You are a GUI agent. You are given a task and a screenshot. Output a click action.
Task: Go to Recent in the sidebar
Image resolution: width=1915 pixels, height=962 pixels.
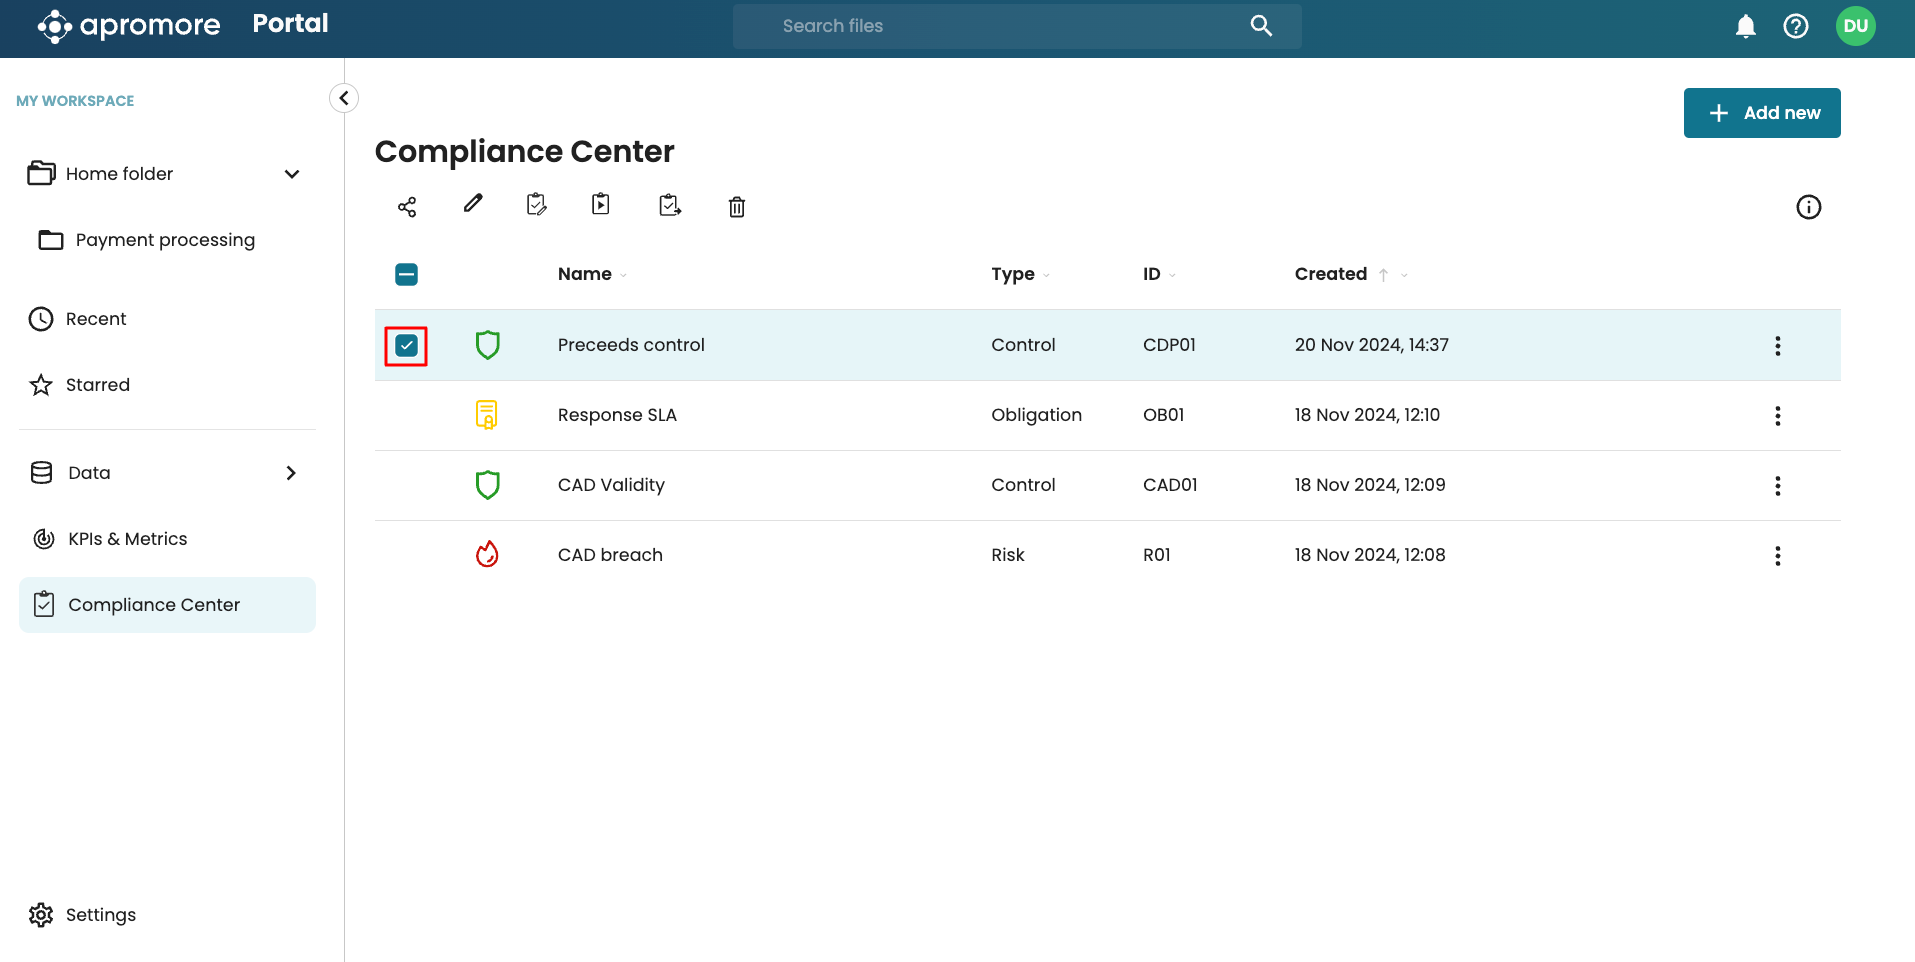click(x=96, y=319)
